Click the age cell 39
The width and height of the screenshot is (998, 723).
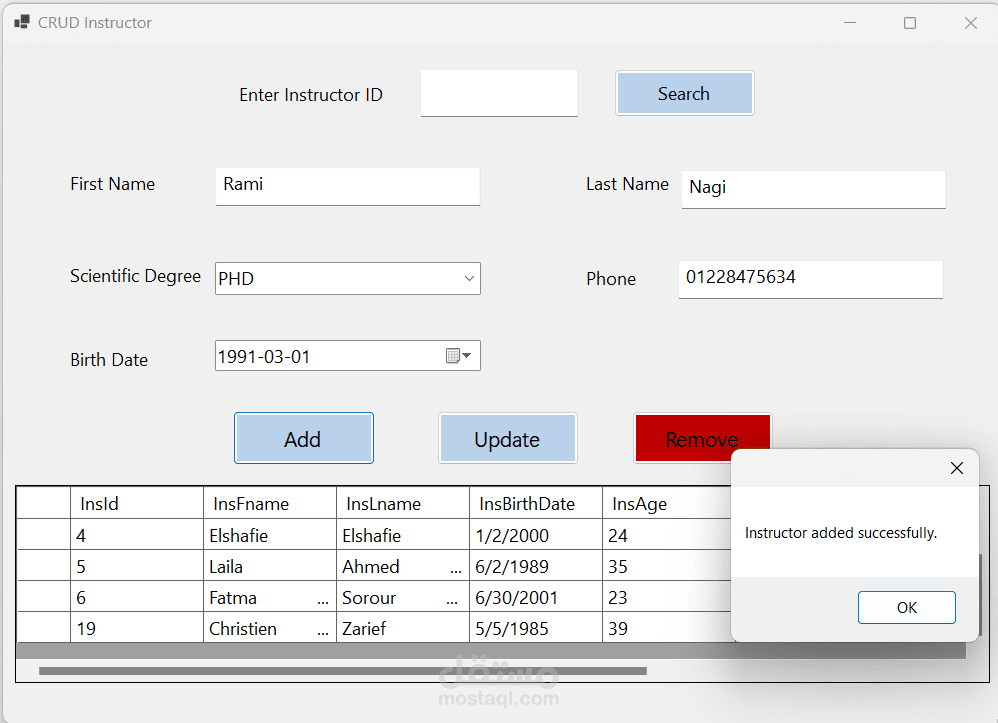(x=666, y=628)
